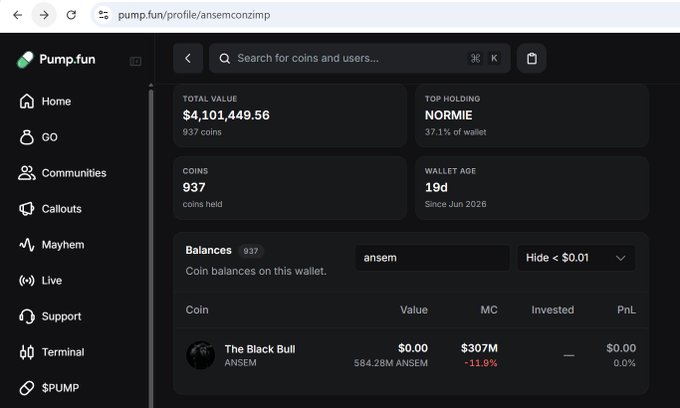680x408 pixels.
Task: Open the Hide < $0.01 dropdown
Action: click(x=576, y=258)
